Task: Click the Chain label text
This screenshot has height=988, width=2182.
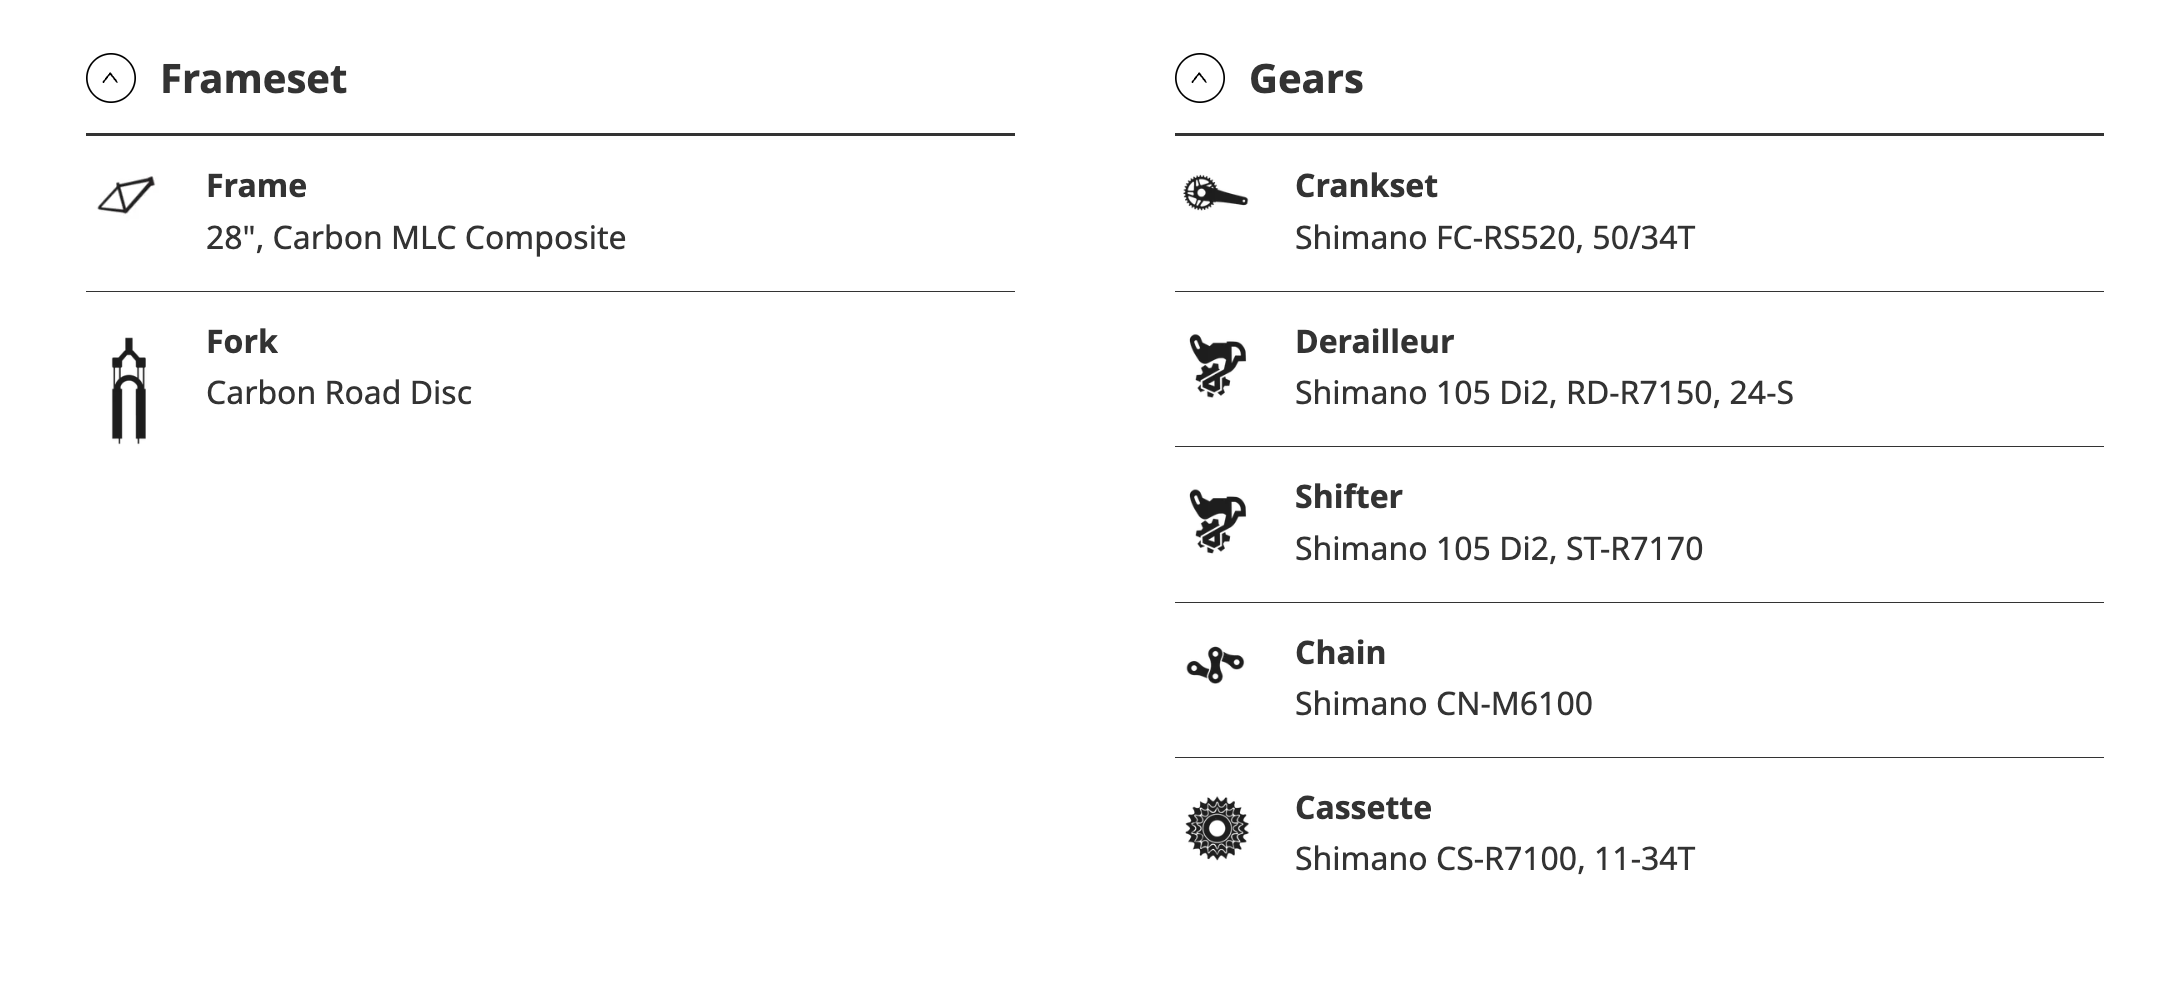Action: point(1340,653)
